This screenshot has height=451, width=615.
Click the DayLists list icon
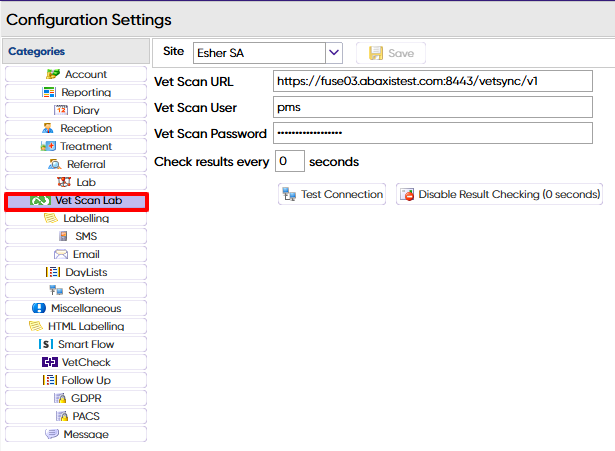pos(53,272)
